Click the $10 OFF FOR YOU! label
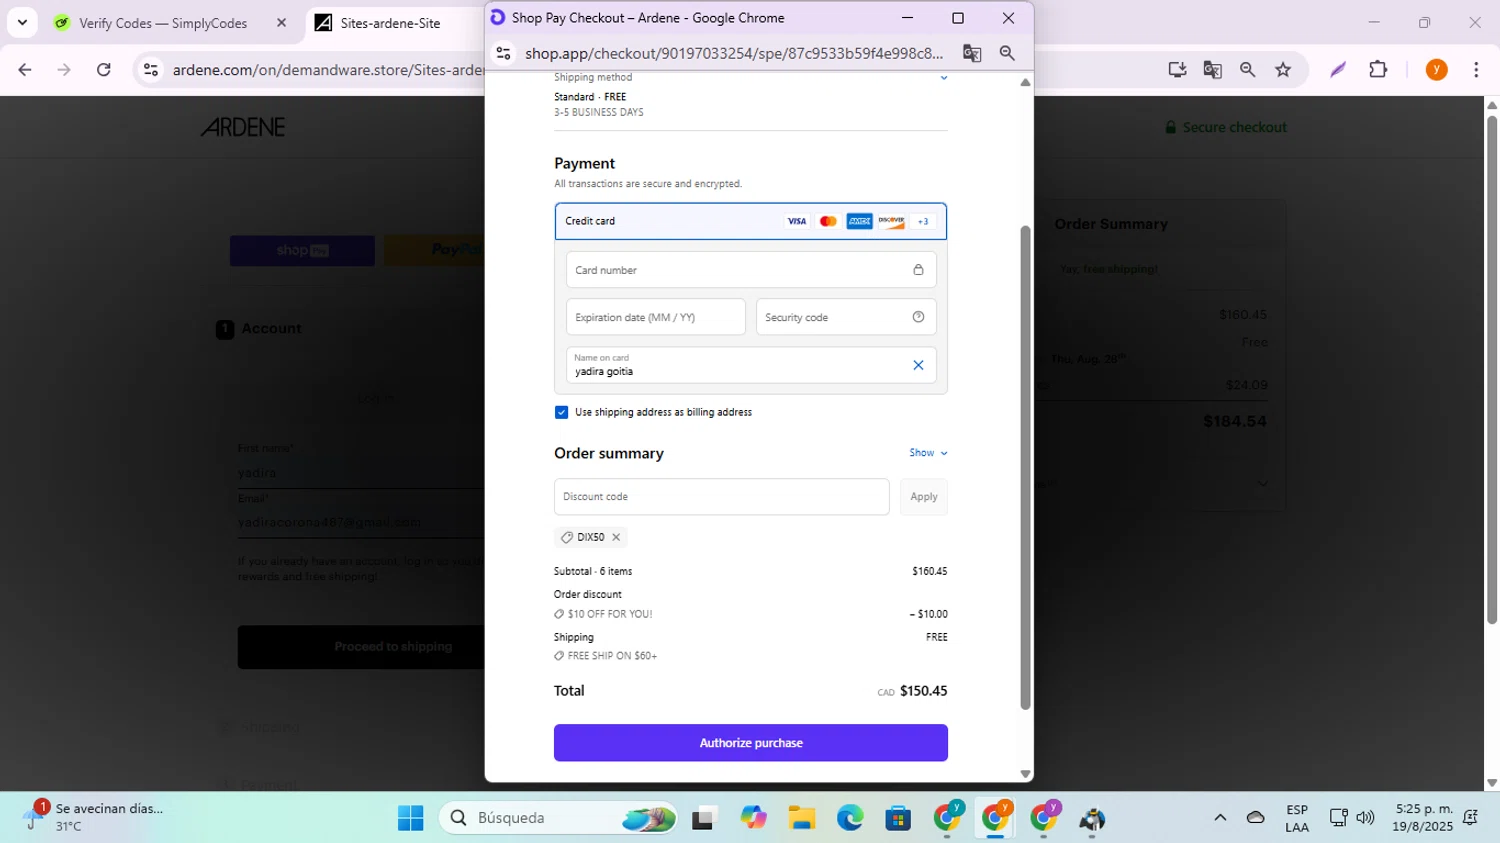Screen dimensions: 1500x843 [x=610, y=614]
